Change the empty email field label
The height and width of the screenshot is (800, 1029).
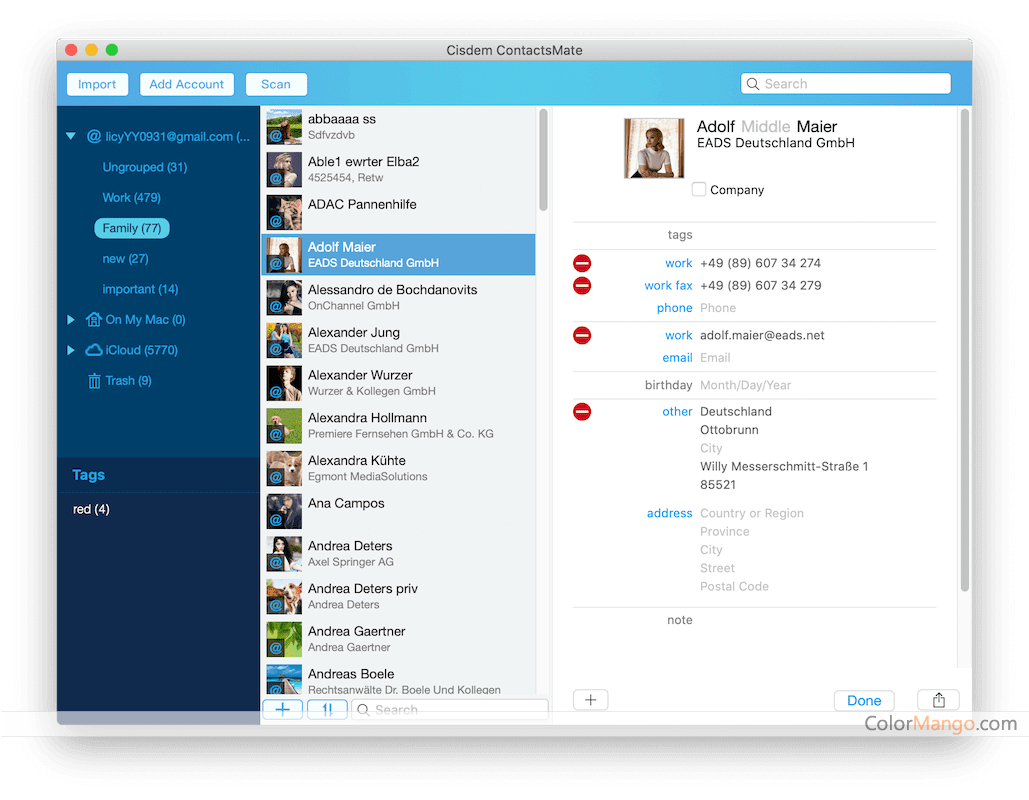coord(677,358)
